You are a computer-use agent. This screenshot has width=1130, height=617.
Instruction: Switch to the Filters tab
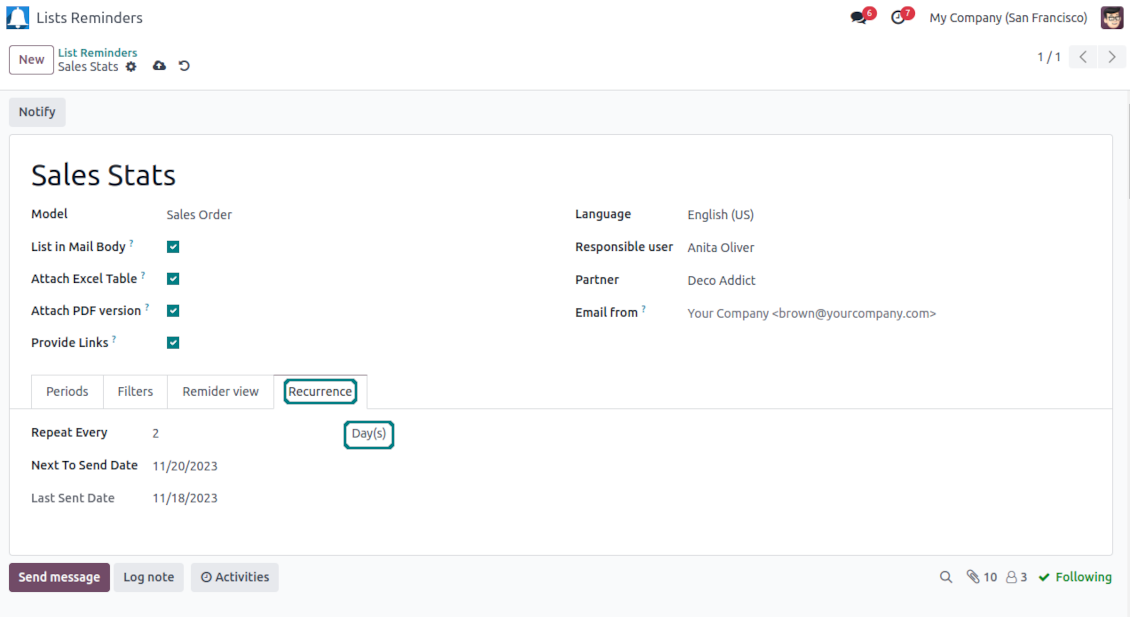(135, 391)
